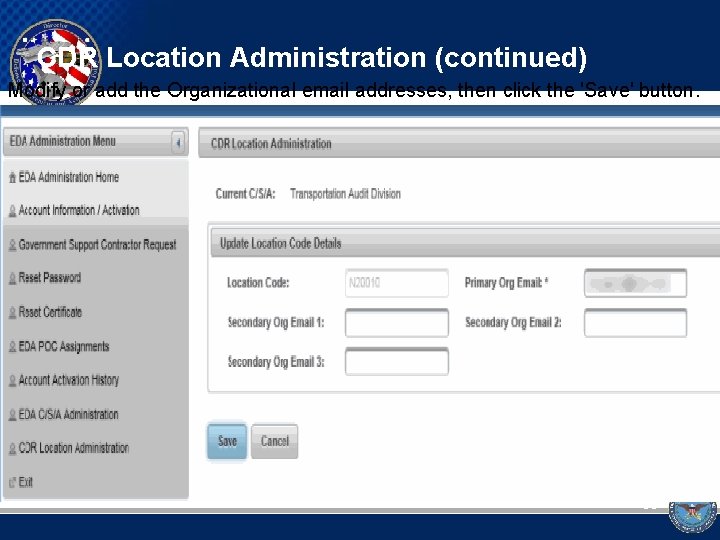
Task: Open EDA C/S/A Administration
Action: click(x=68, y=414)
